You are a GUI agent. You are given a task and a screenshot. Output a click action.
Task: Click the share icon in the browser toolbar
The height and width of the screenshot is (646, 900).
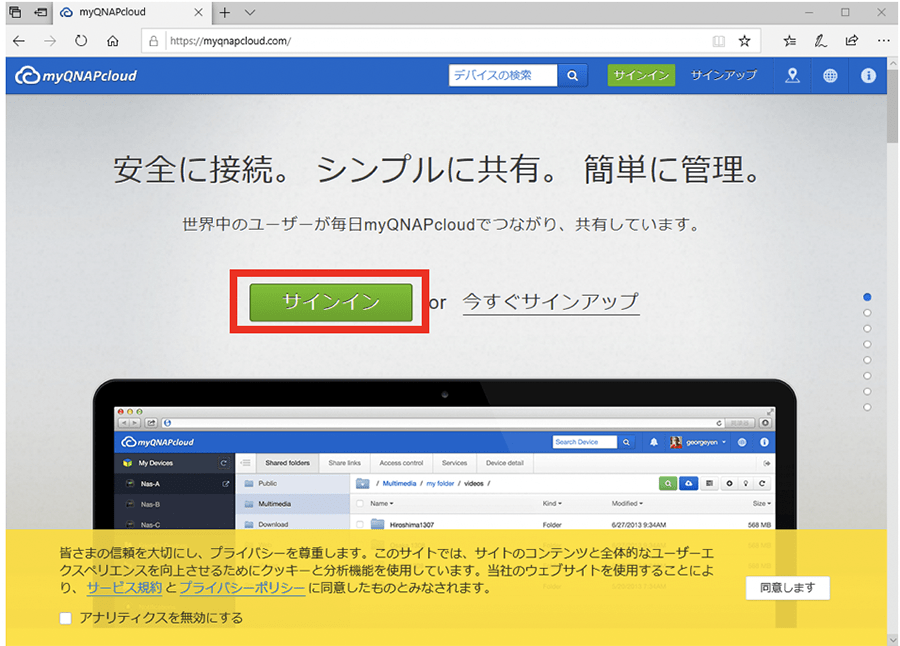[x=852, y=41]
